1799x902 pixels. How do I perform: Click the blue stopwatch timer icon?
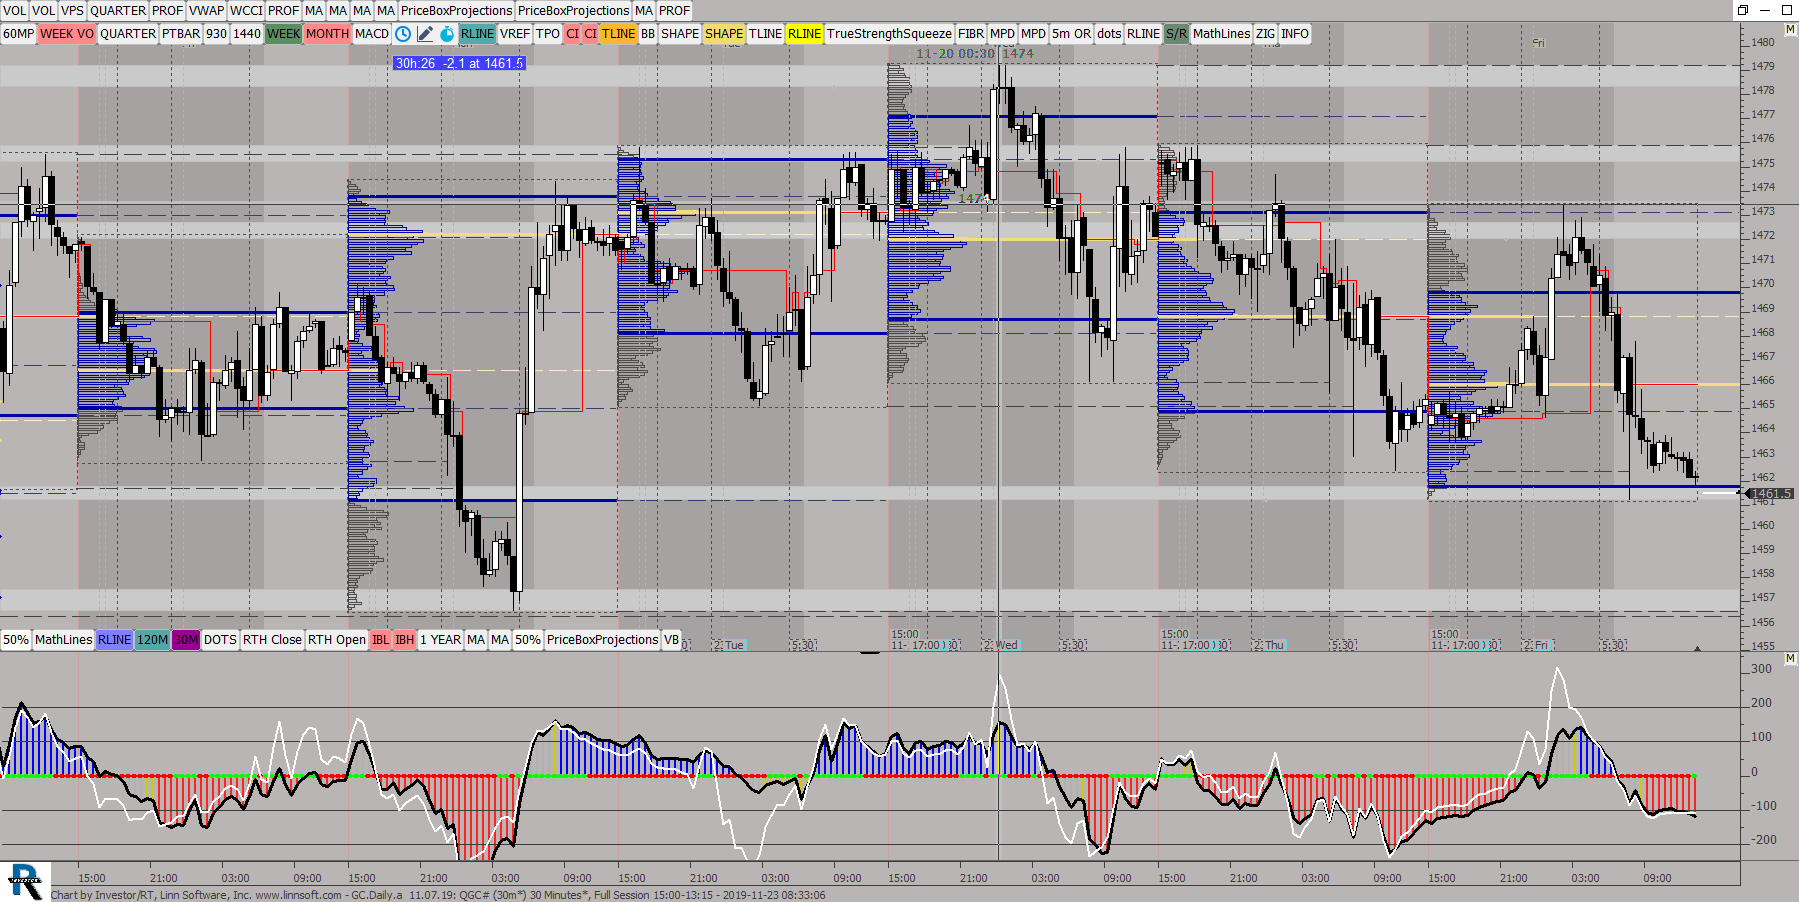447,34
